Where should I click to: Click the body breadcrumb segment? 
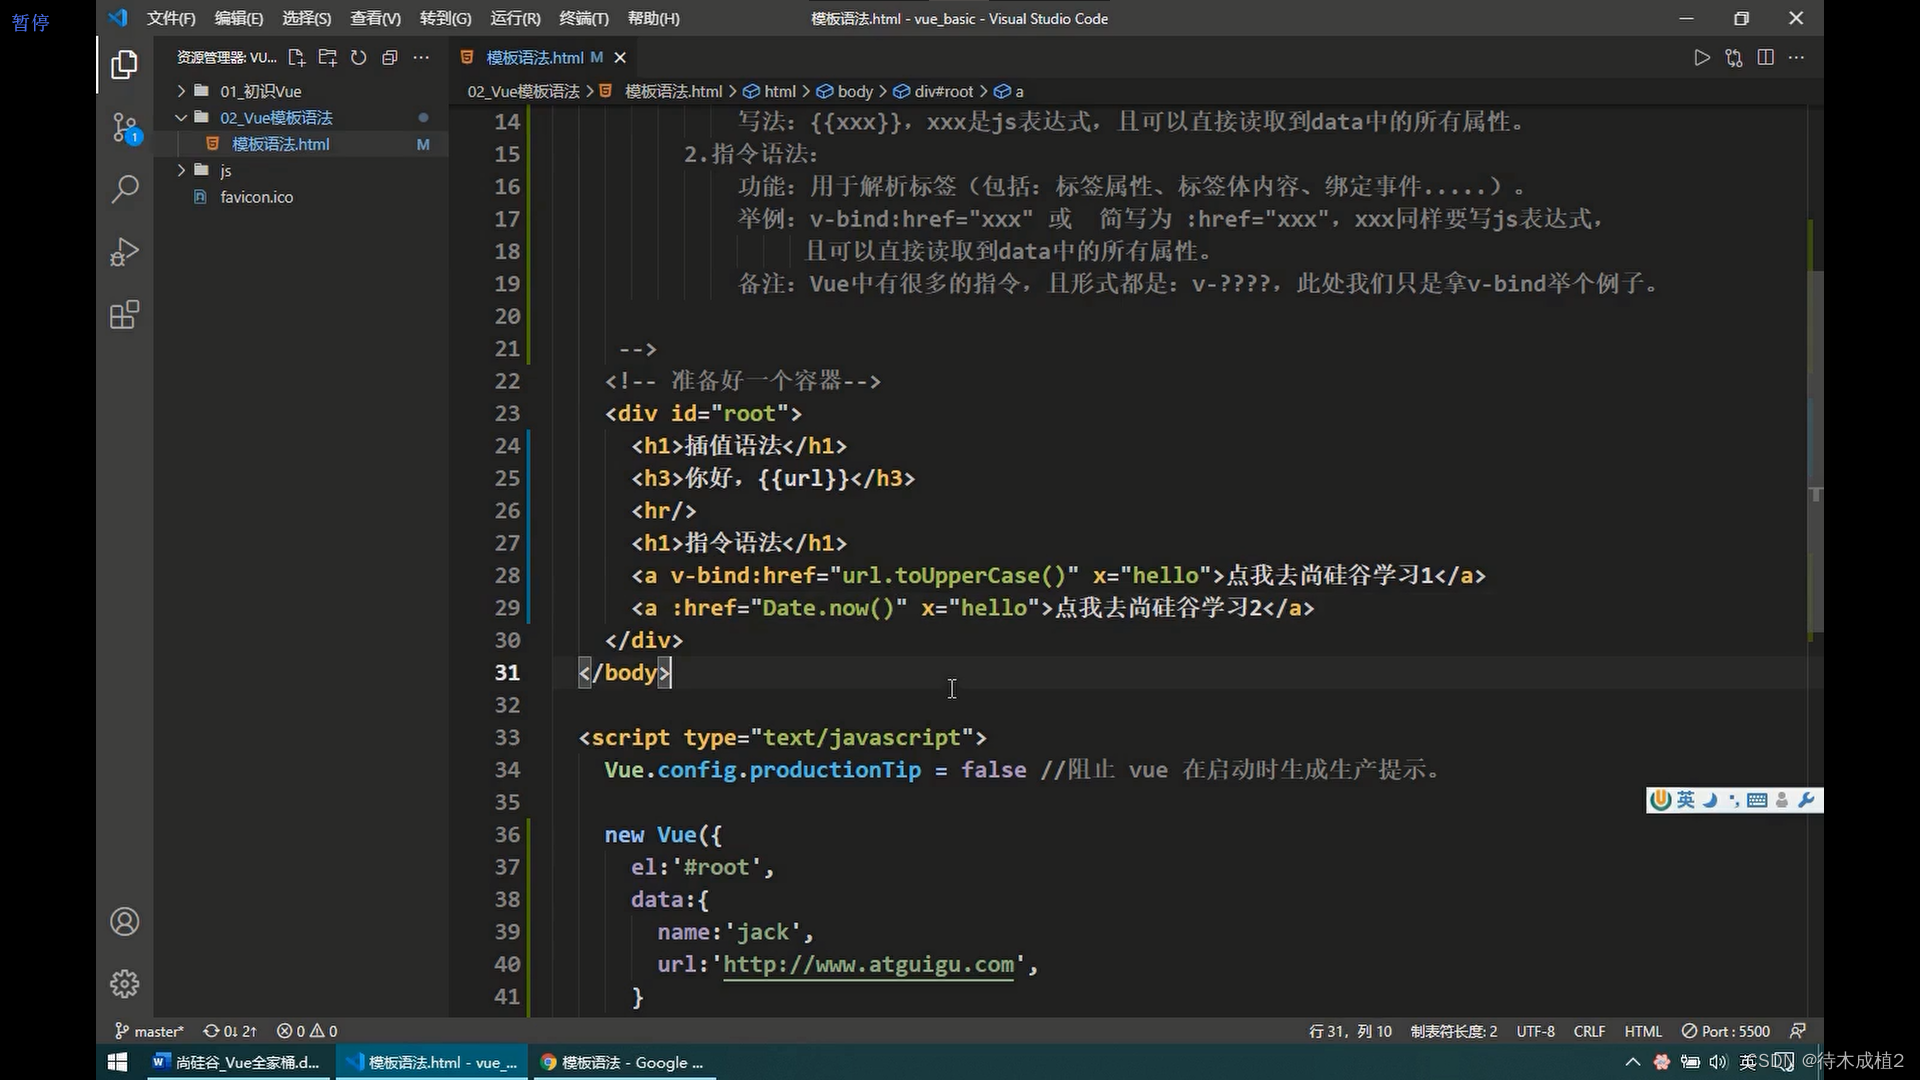845,91
